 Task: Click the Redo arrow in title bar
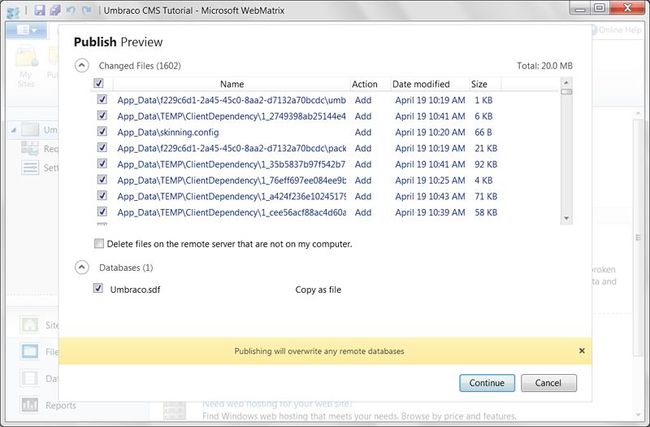87,10
